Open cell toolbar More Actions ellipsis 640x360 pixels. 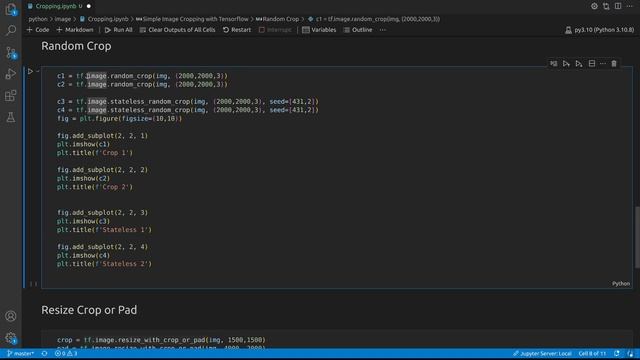click(603, 64)
